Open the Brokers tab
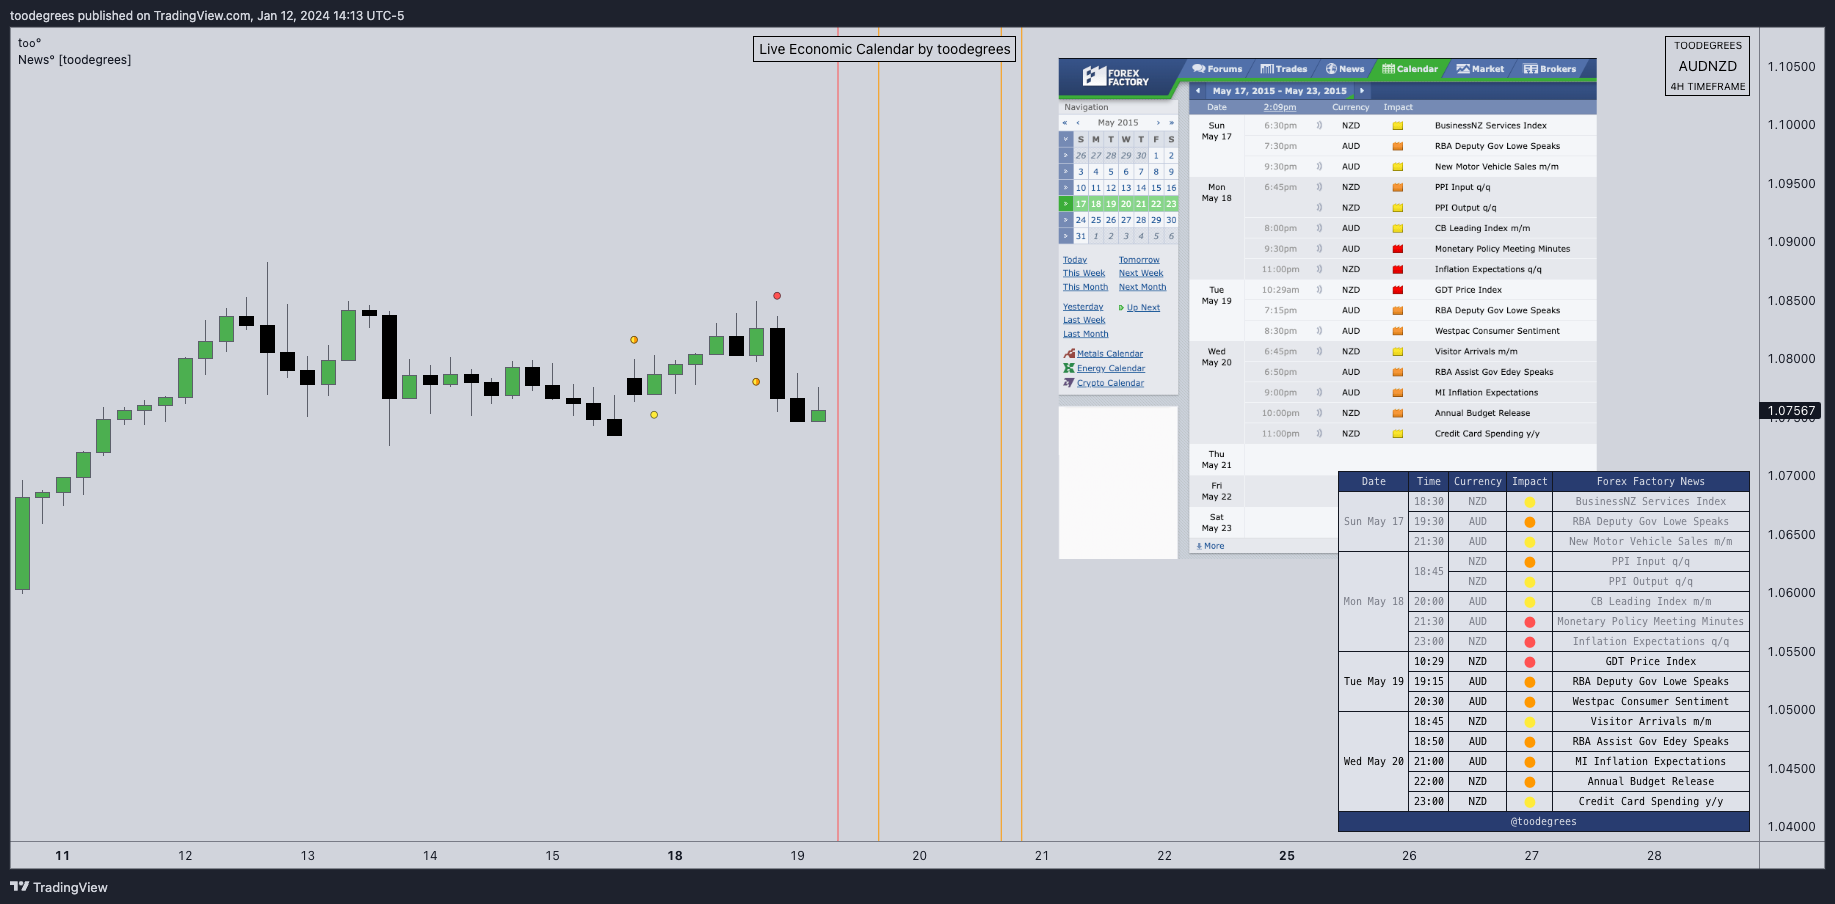This screenshot has height=904, width=1835. click(x=1550, y=69)
